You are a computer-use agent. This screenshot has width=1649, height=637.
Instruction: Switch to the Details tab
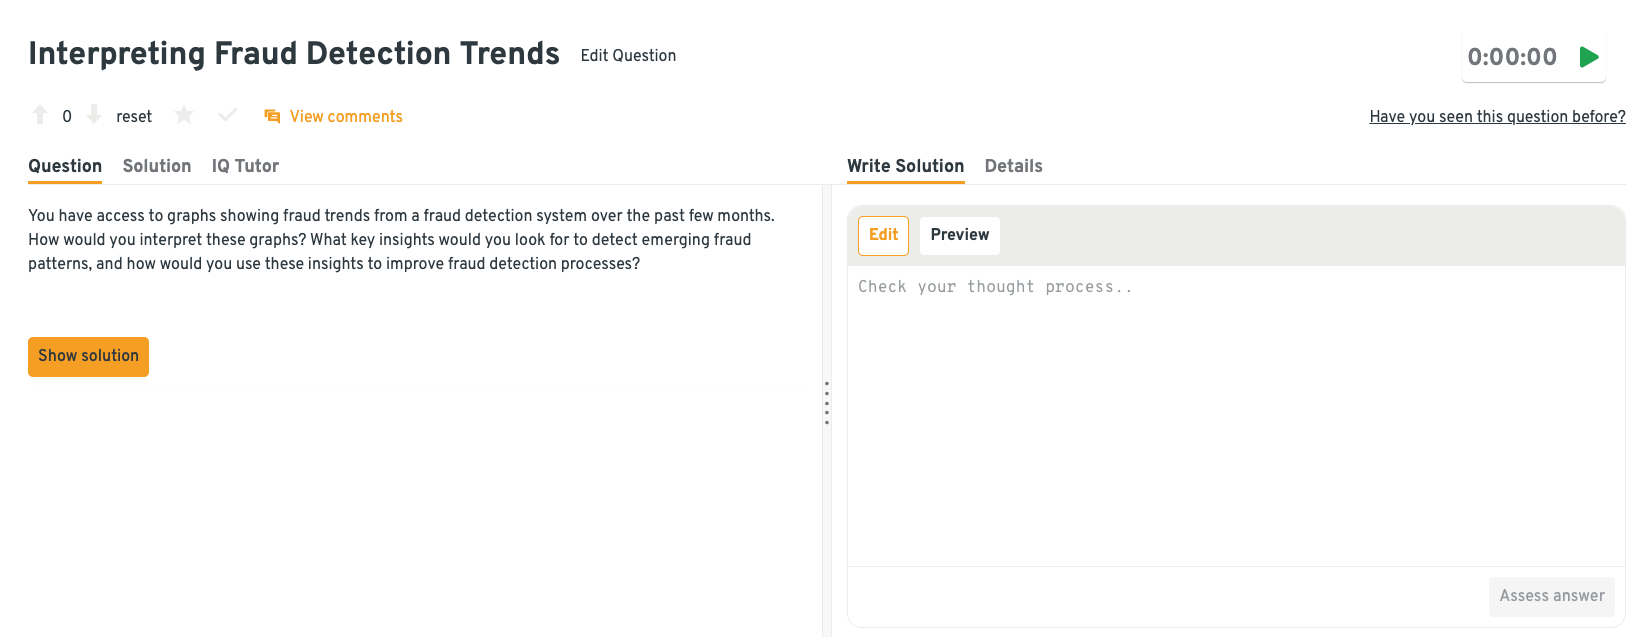coord(1013,166)
